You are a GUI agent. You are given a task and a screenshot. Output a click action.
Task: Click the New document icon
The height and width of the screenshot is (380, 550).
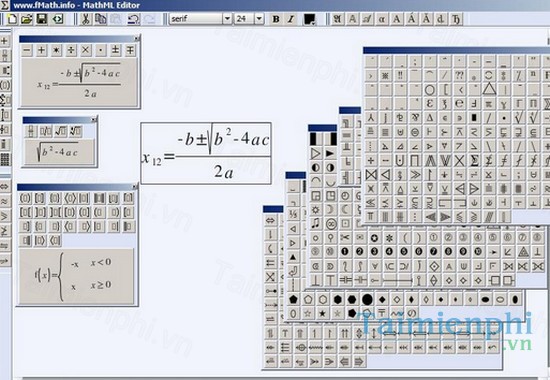(x=12, y=19)
